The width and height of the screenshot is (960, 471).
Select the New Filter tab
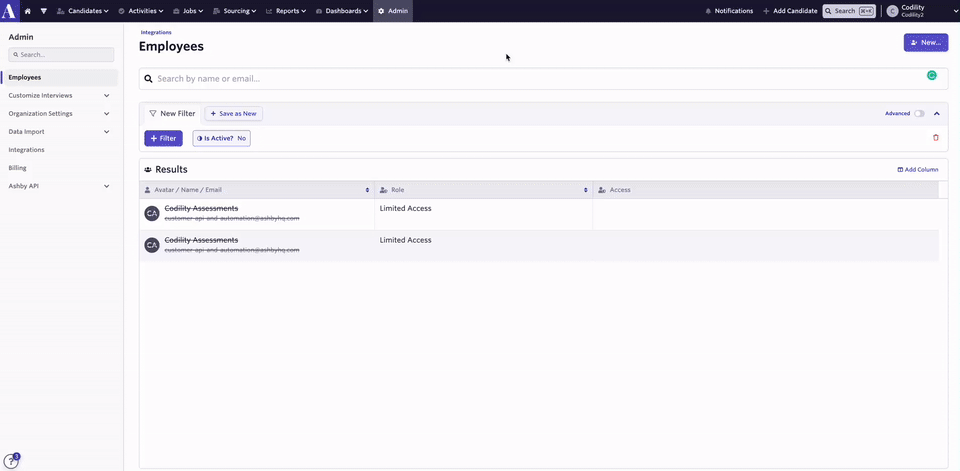click(x=172, y=113)
